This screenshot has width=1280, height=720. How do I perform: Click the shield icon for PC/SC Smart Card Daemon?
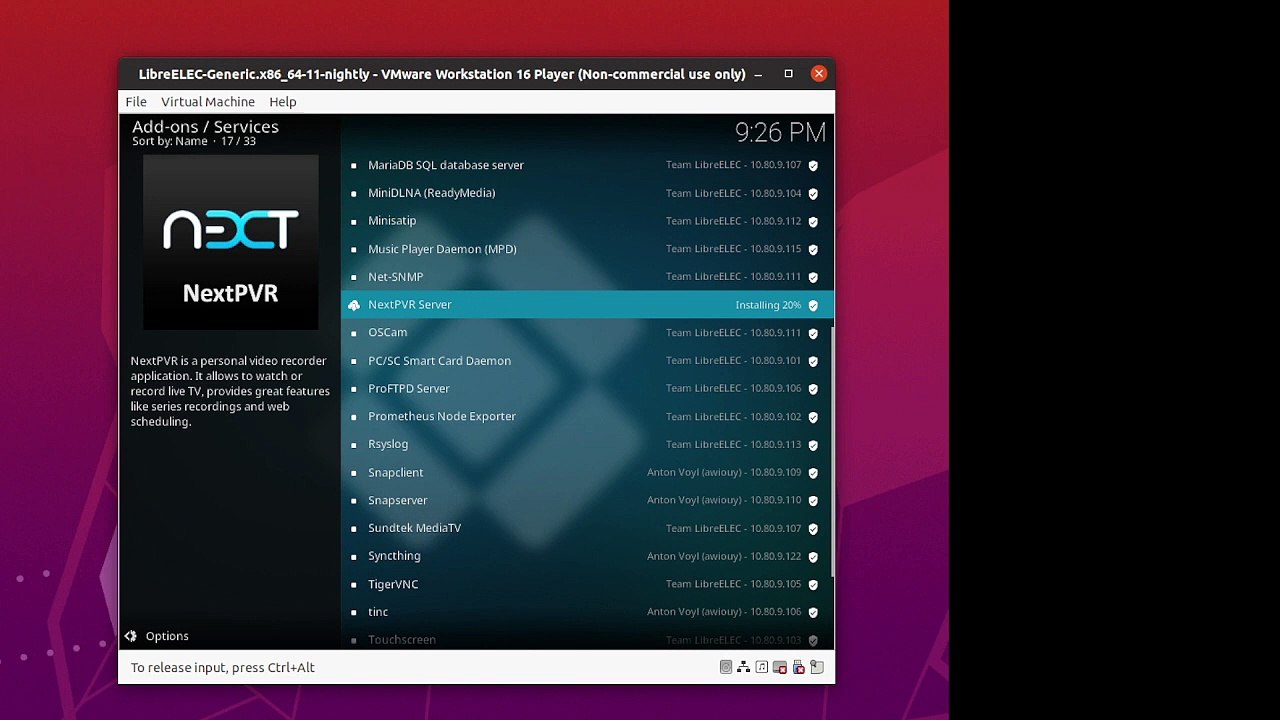(x=813, y=362)
